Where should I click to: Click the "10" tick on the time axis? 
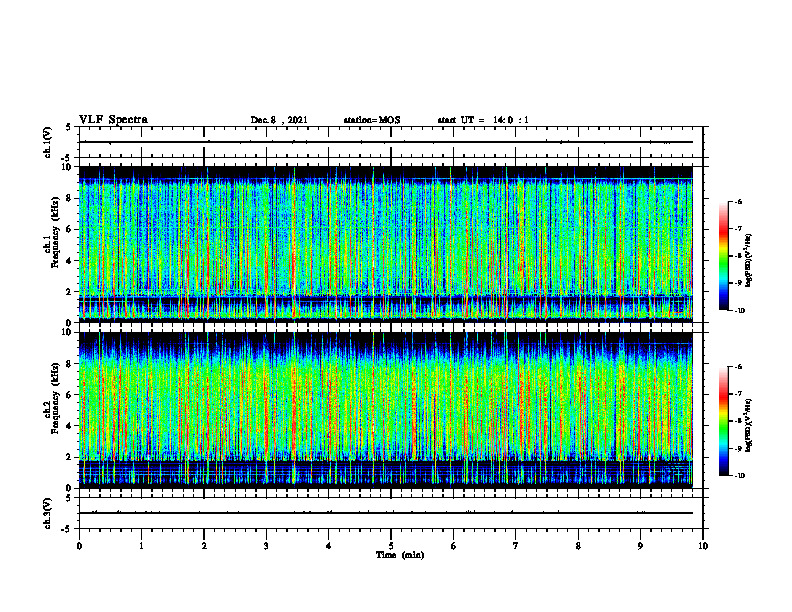click(x=703, y=546)
